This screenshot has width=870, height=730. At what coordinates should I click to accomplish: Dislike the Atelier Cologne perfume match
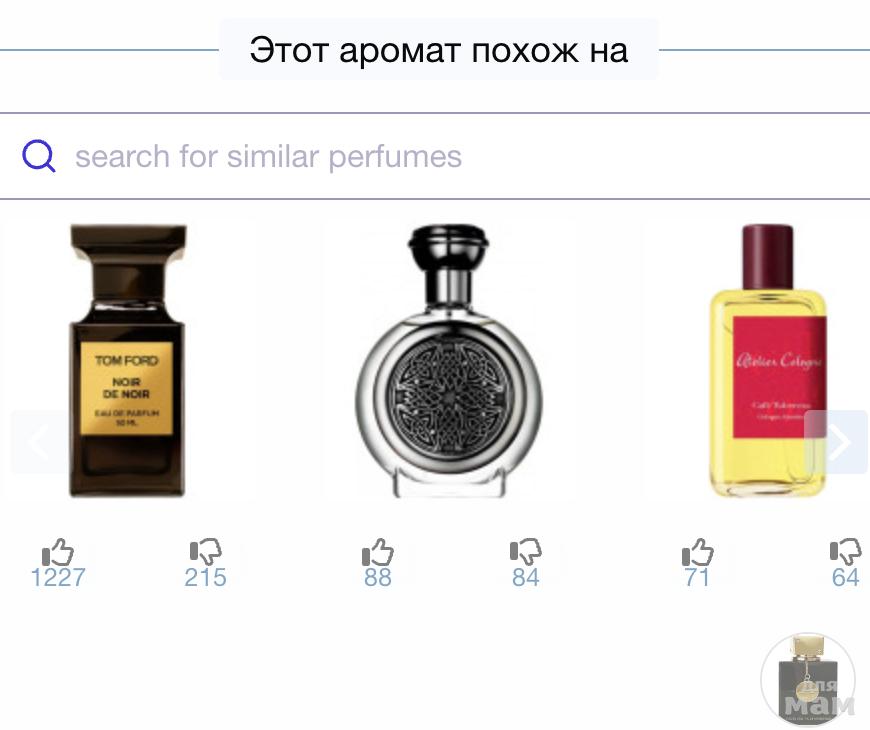tap(846, 552)
